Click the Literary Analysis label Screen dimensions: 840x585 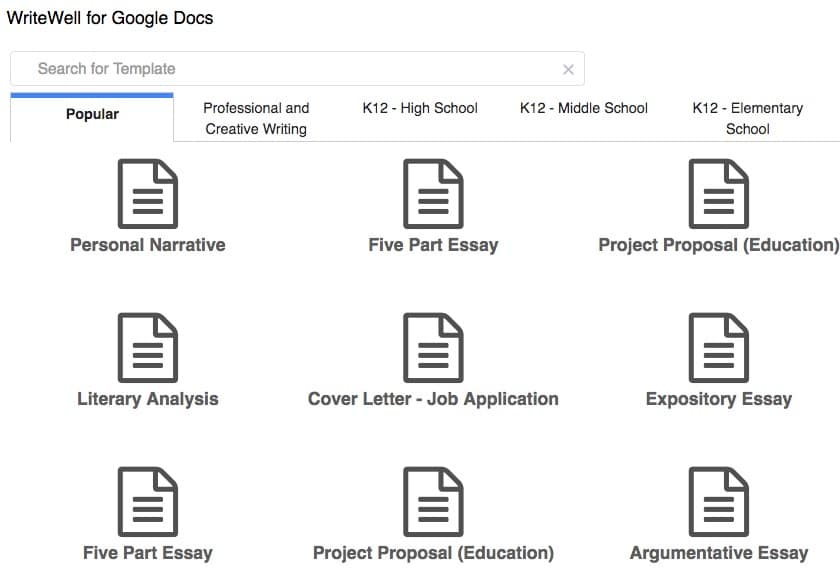tap(147, 398)
